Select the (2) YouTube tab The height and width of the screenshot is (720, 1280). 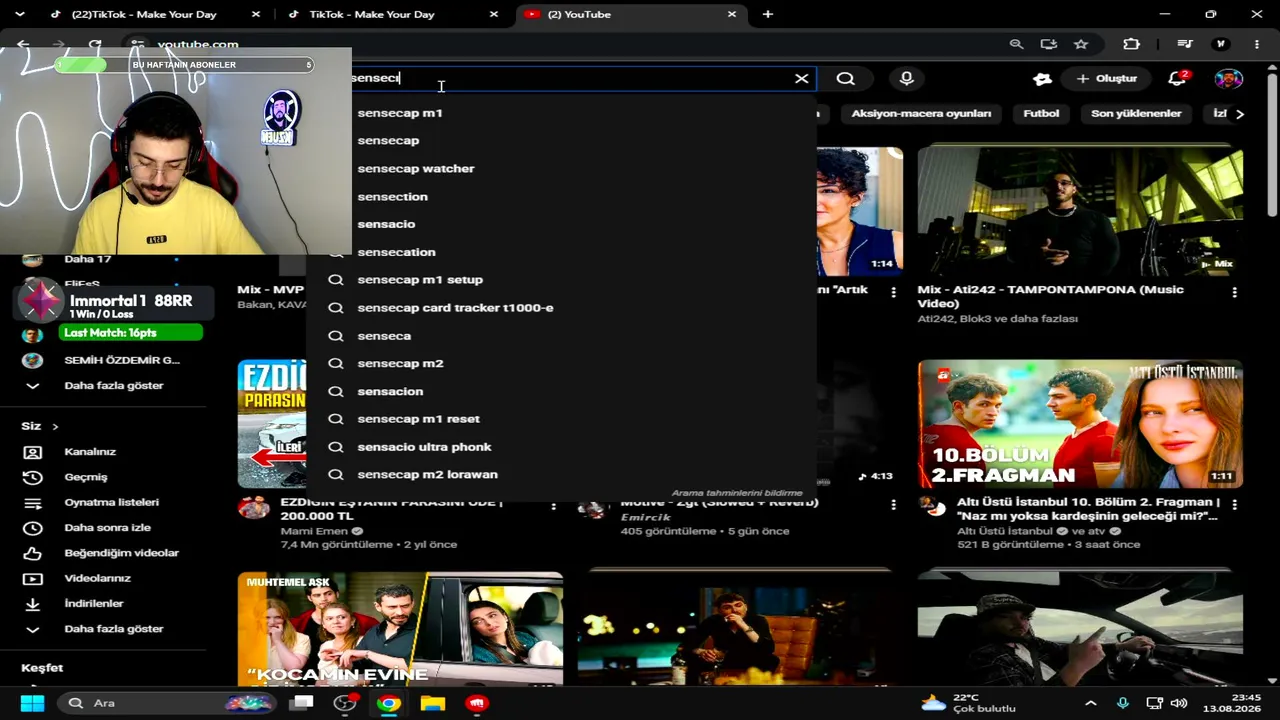[630, 14]
